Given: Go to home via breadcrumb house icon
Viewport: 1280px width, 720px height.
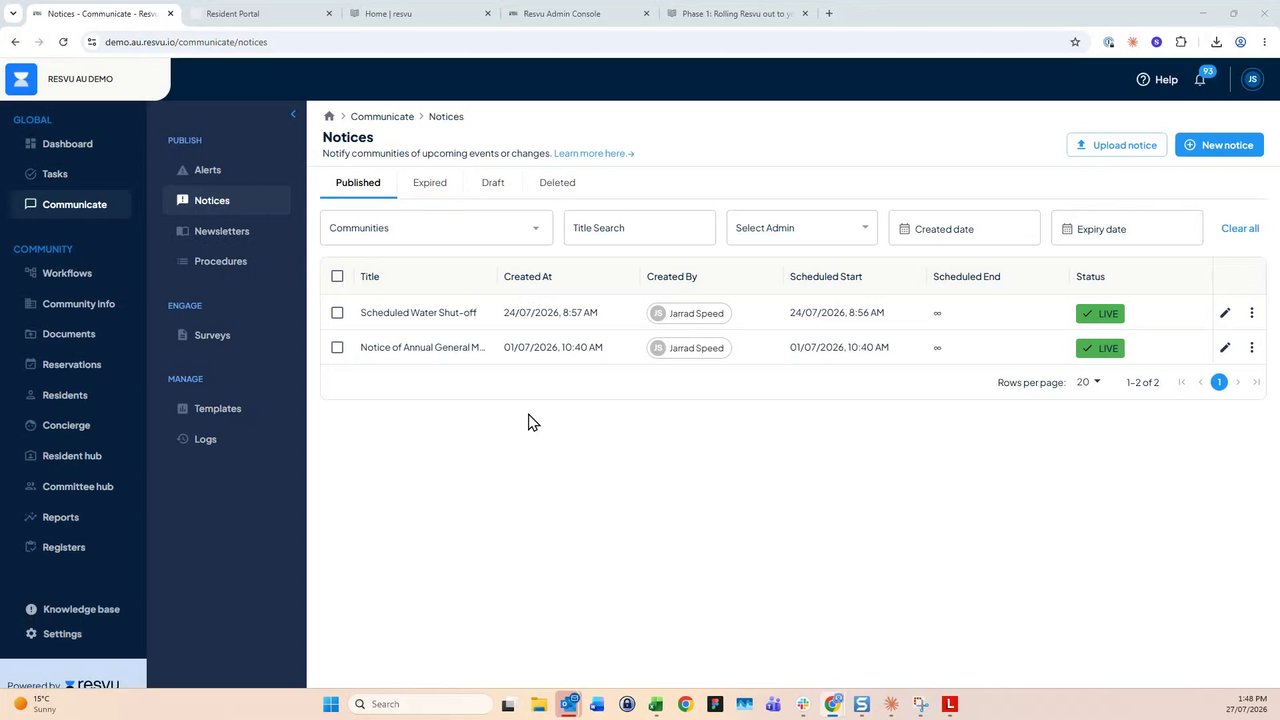Looking at the screenshot, I should point(329,116).
